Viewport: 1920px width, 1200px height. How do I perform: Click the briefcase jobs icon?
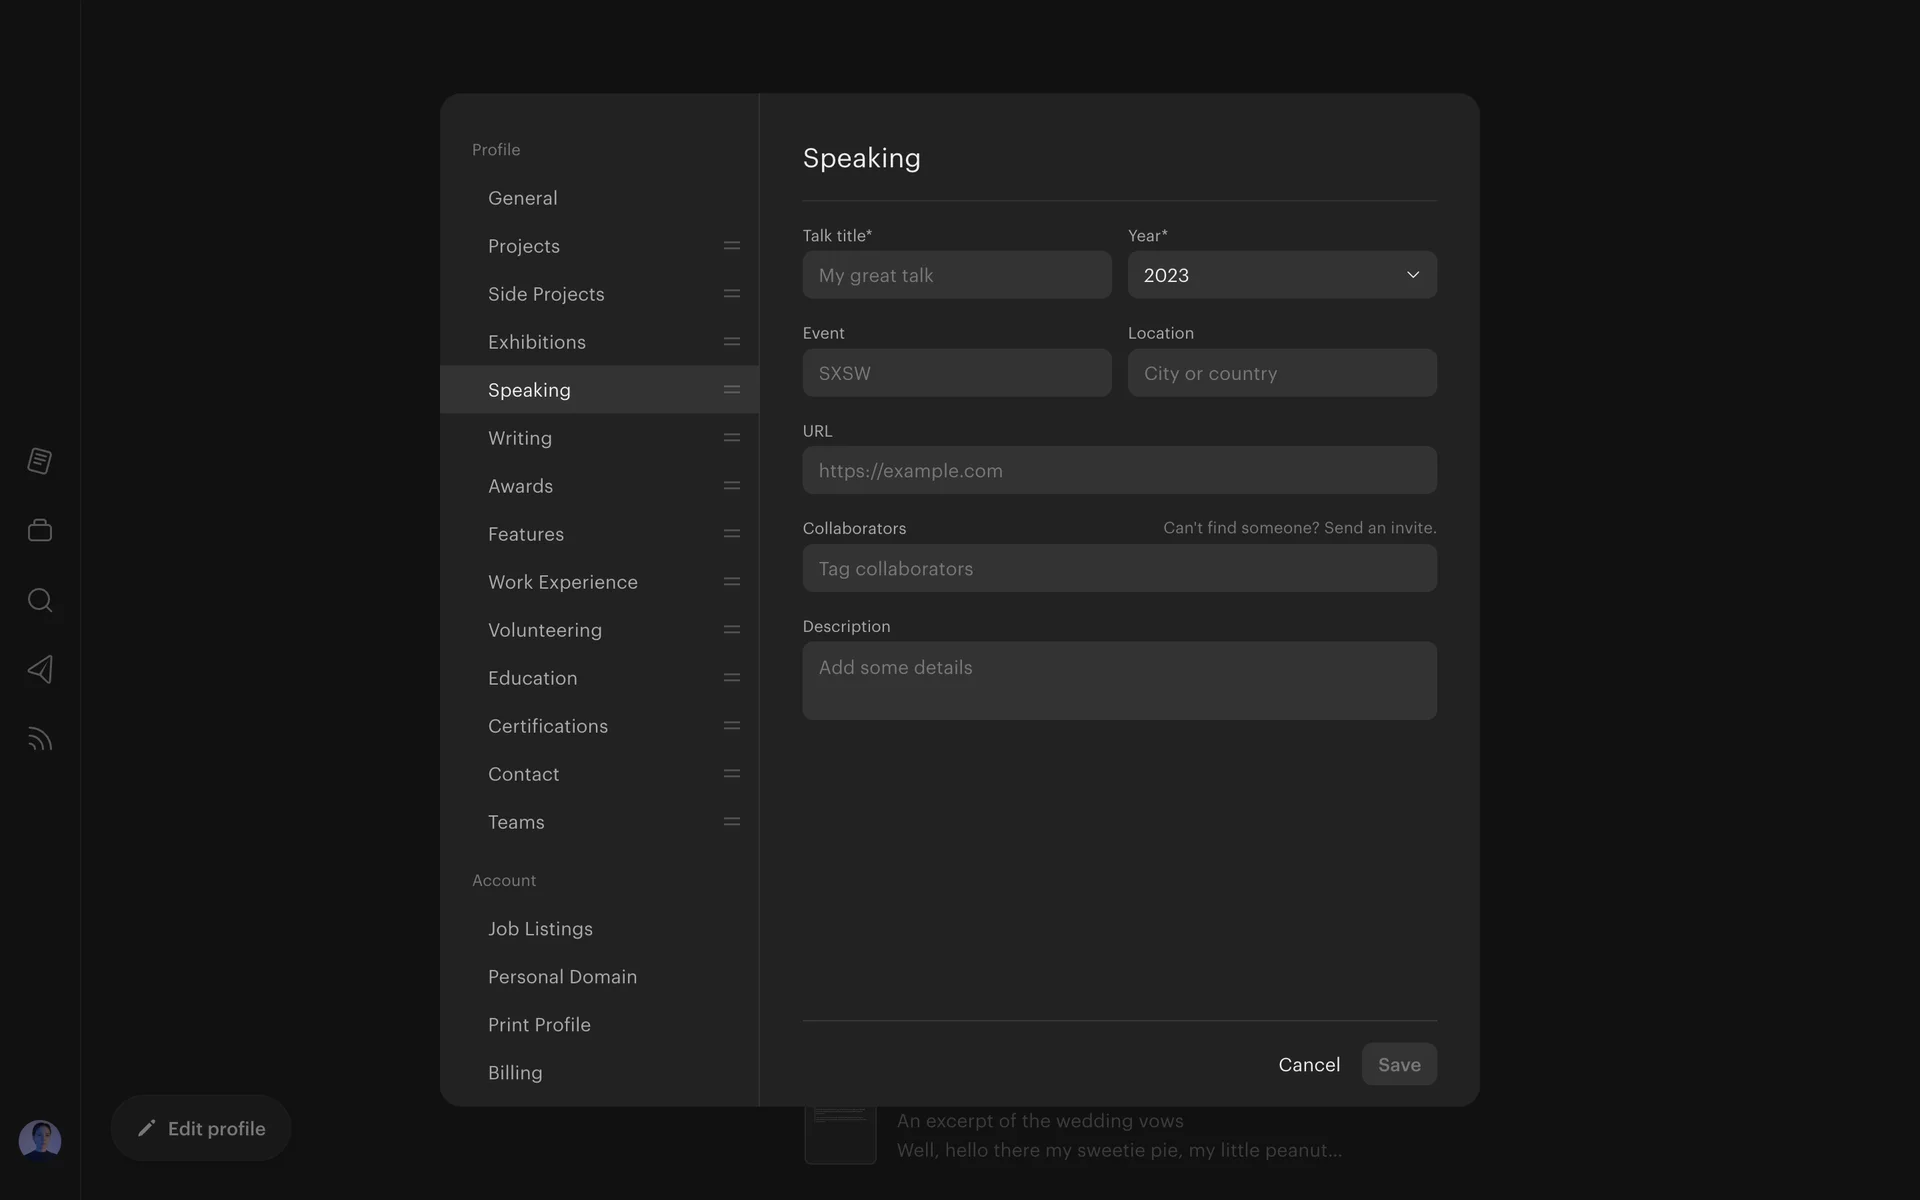point(40,530)
